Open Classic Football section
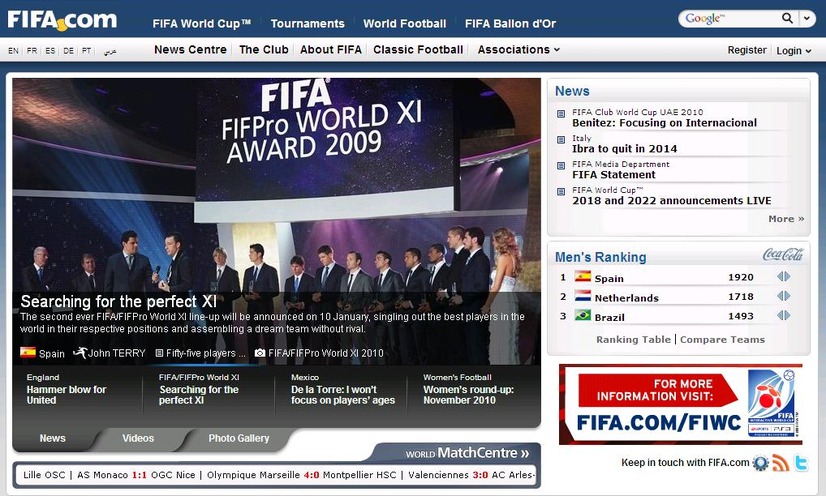This screenshot has width=826, height=496. pyautogui.click(x=418, y=49)
